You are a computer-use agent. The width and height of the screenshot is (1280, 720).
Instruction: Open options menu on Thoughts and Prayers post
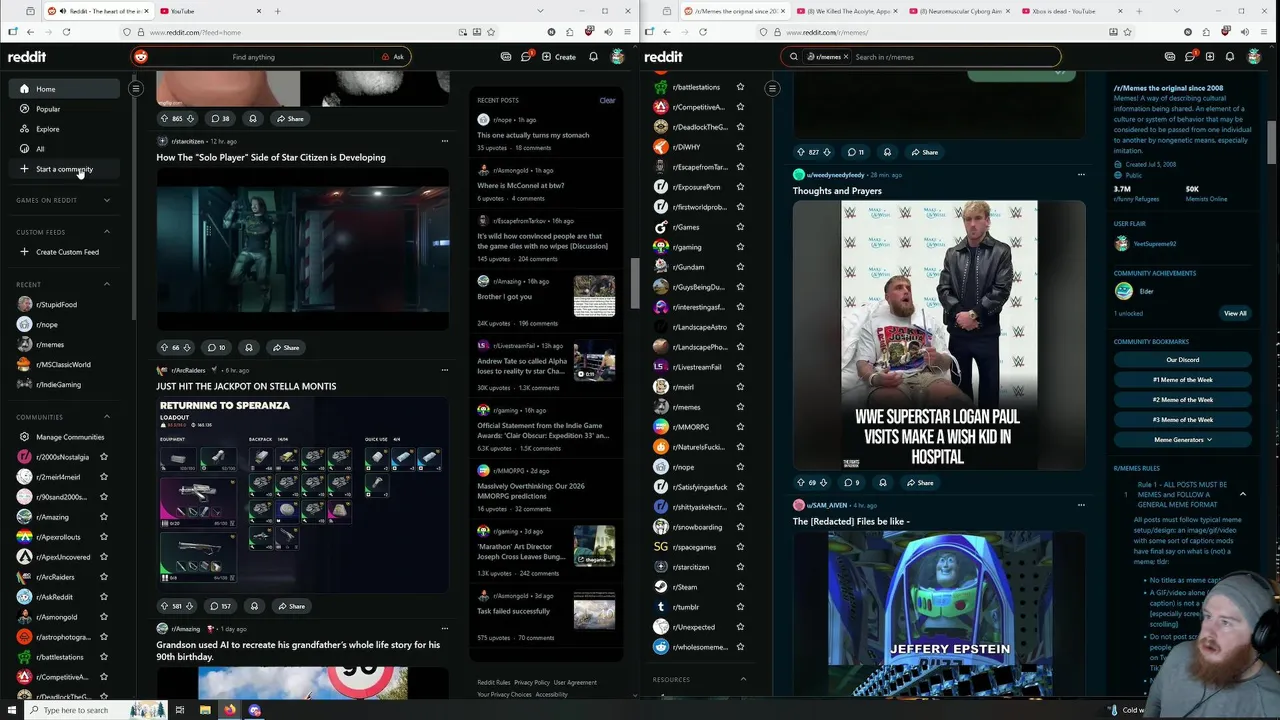tap(1081, 174)
